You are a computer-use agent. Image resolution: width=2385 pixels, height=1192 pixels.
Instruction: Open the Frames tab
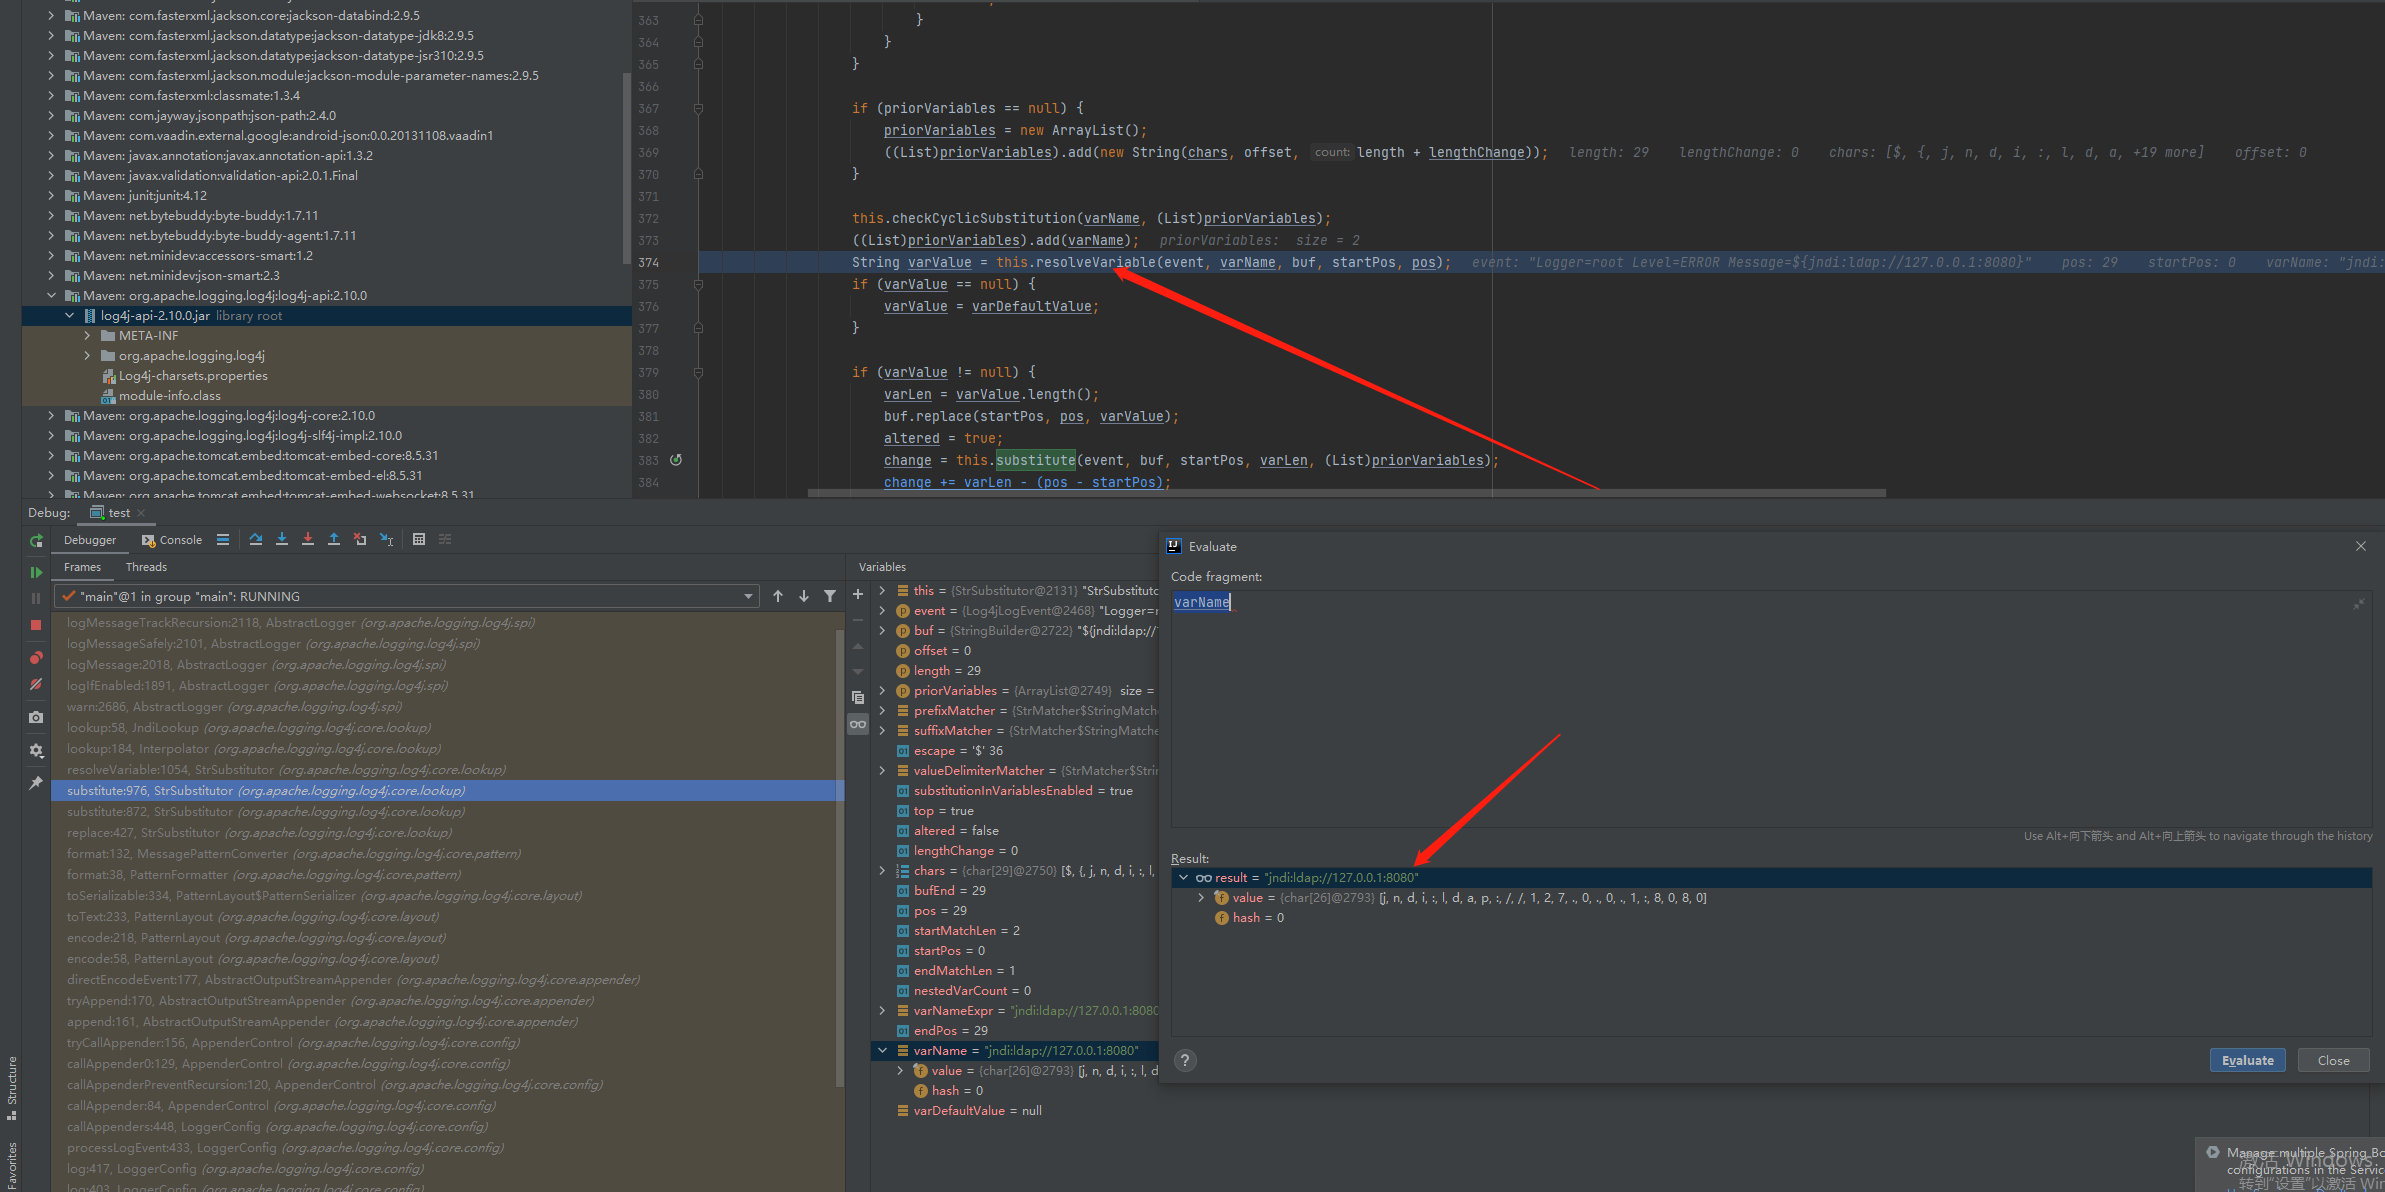[82, 567]
